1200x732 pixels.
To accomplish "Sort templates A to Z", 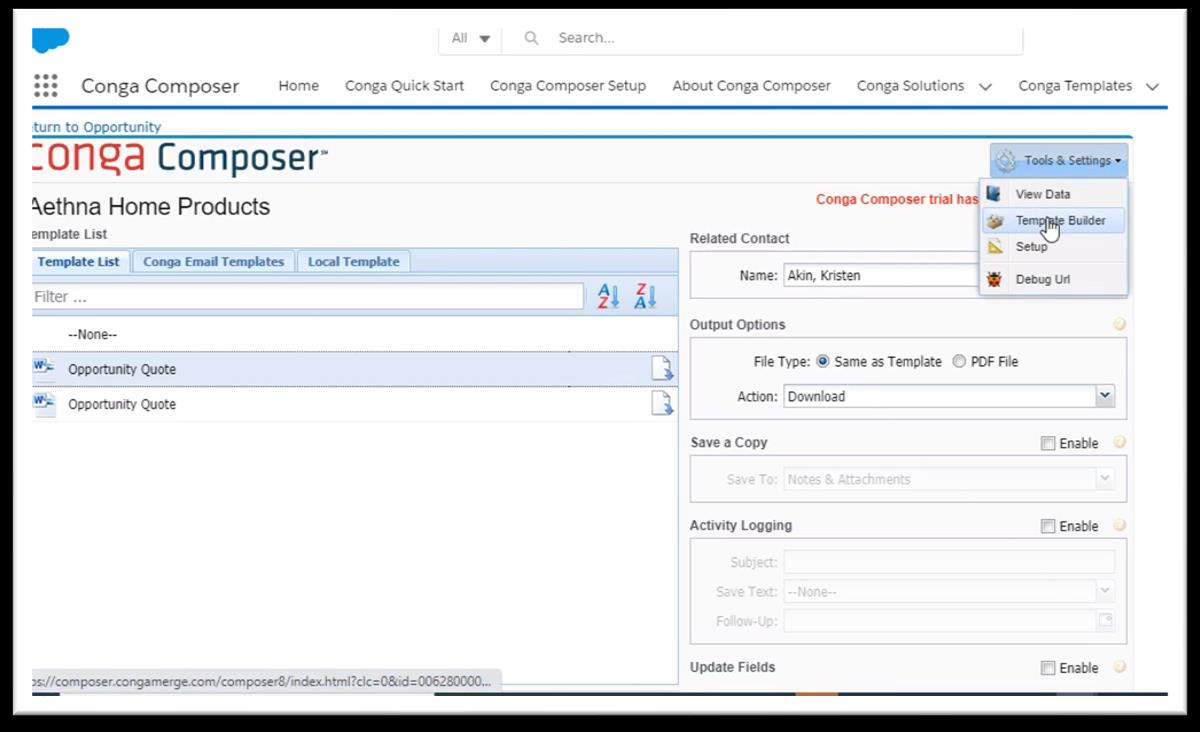I will click(x=608, y=296).
